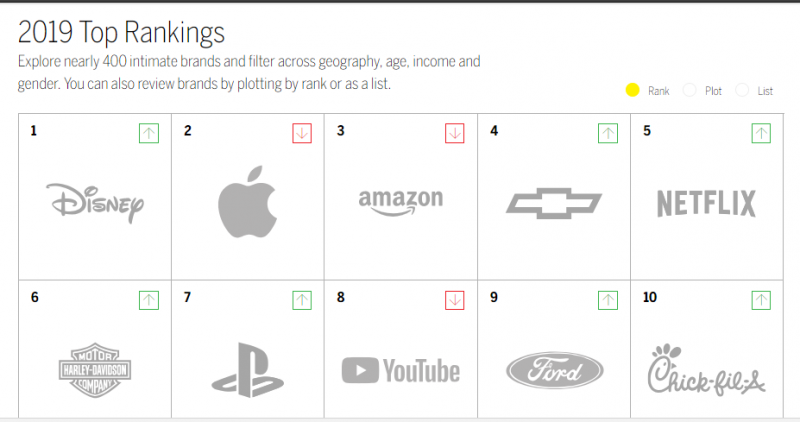800x422 pixels.
Task: Click YouTube's red down arrow indicator
Action: [455, 299]
